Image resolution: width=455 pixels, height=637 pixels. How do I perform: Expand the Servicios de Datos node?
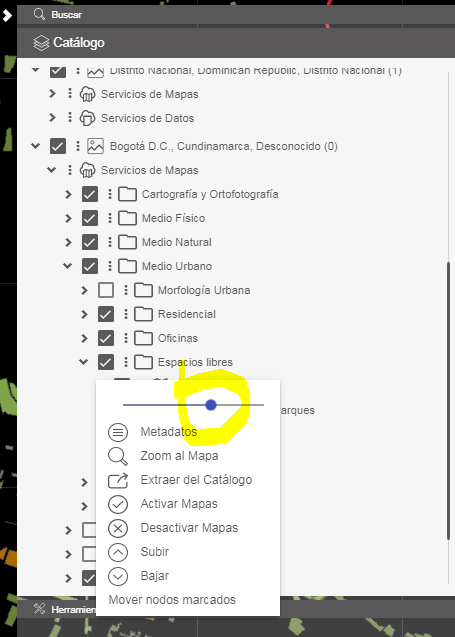tap(52, 118)
